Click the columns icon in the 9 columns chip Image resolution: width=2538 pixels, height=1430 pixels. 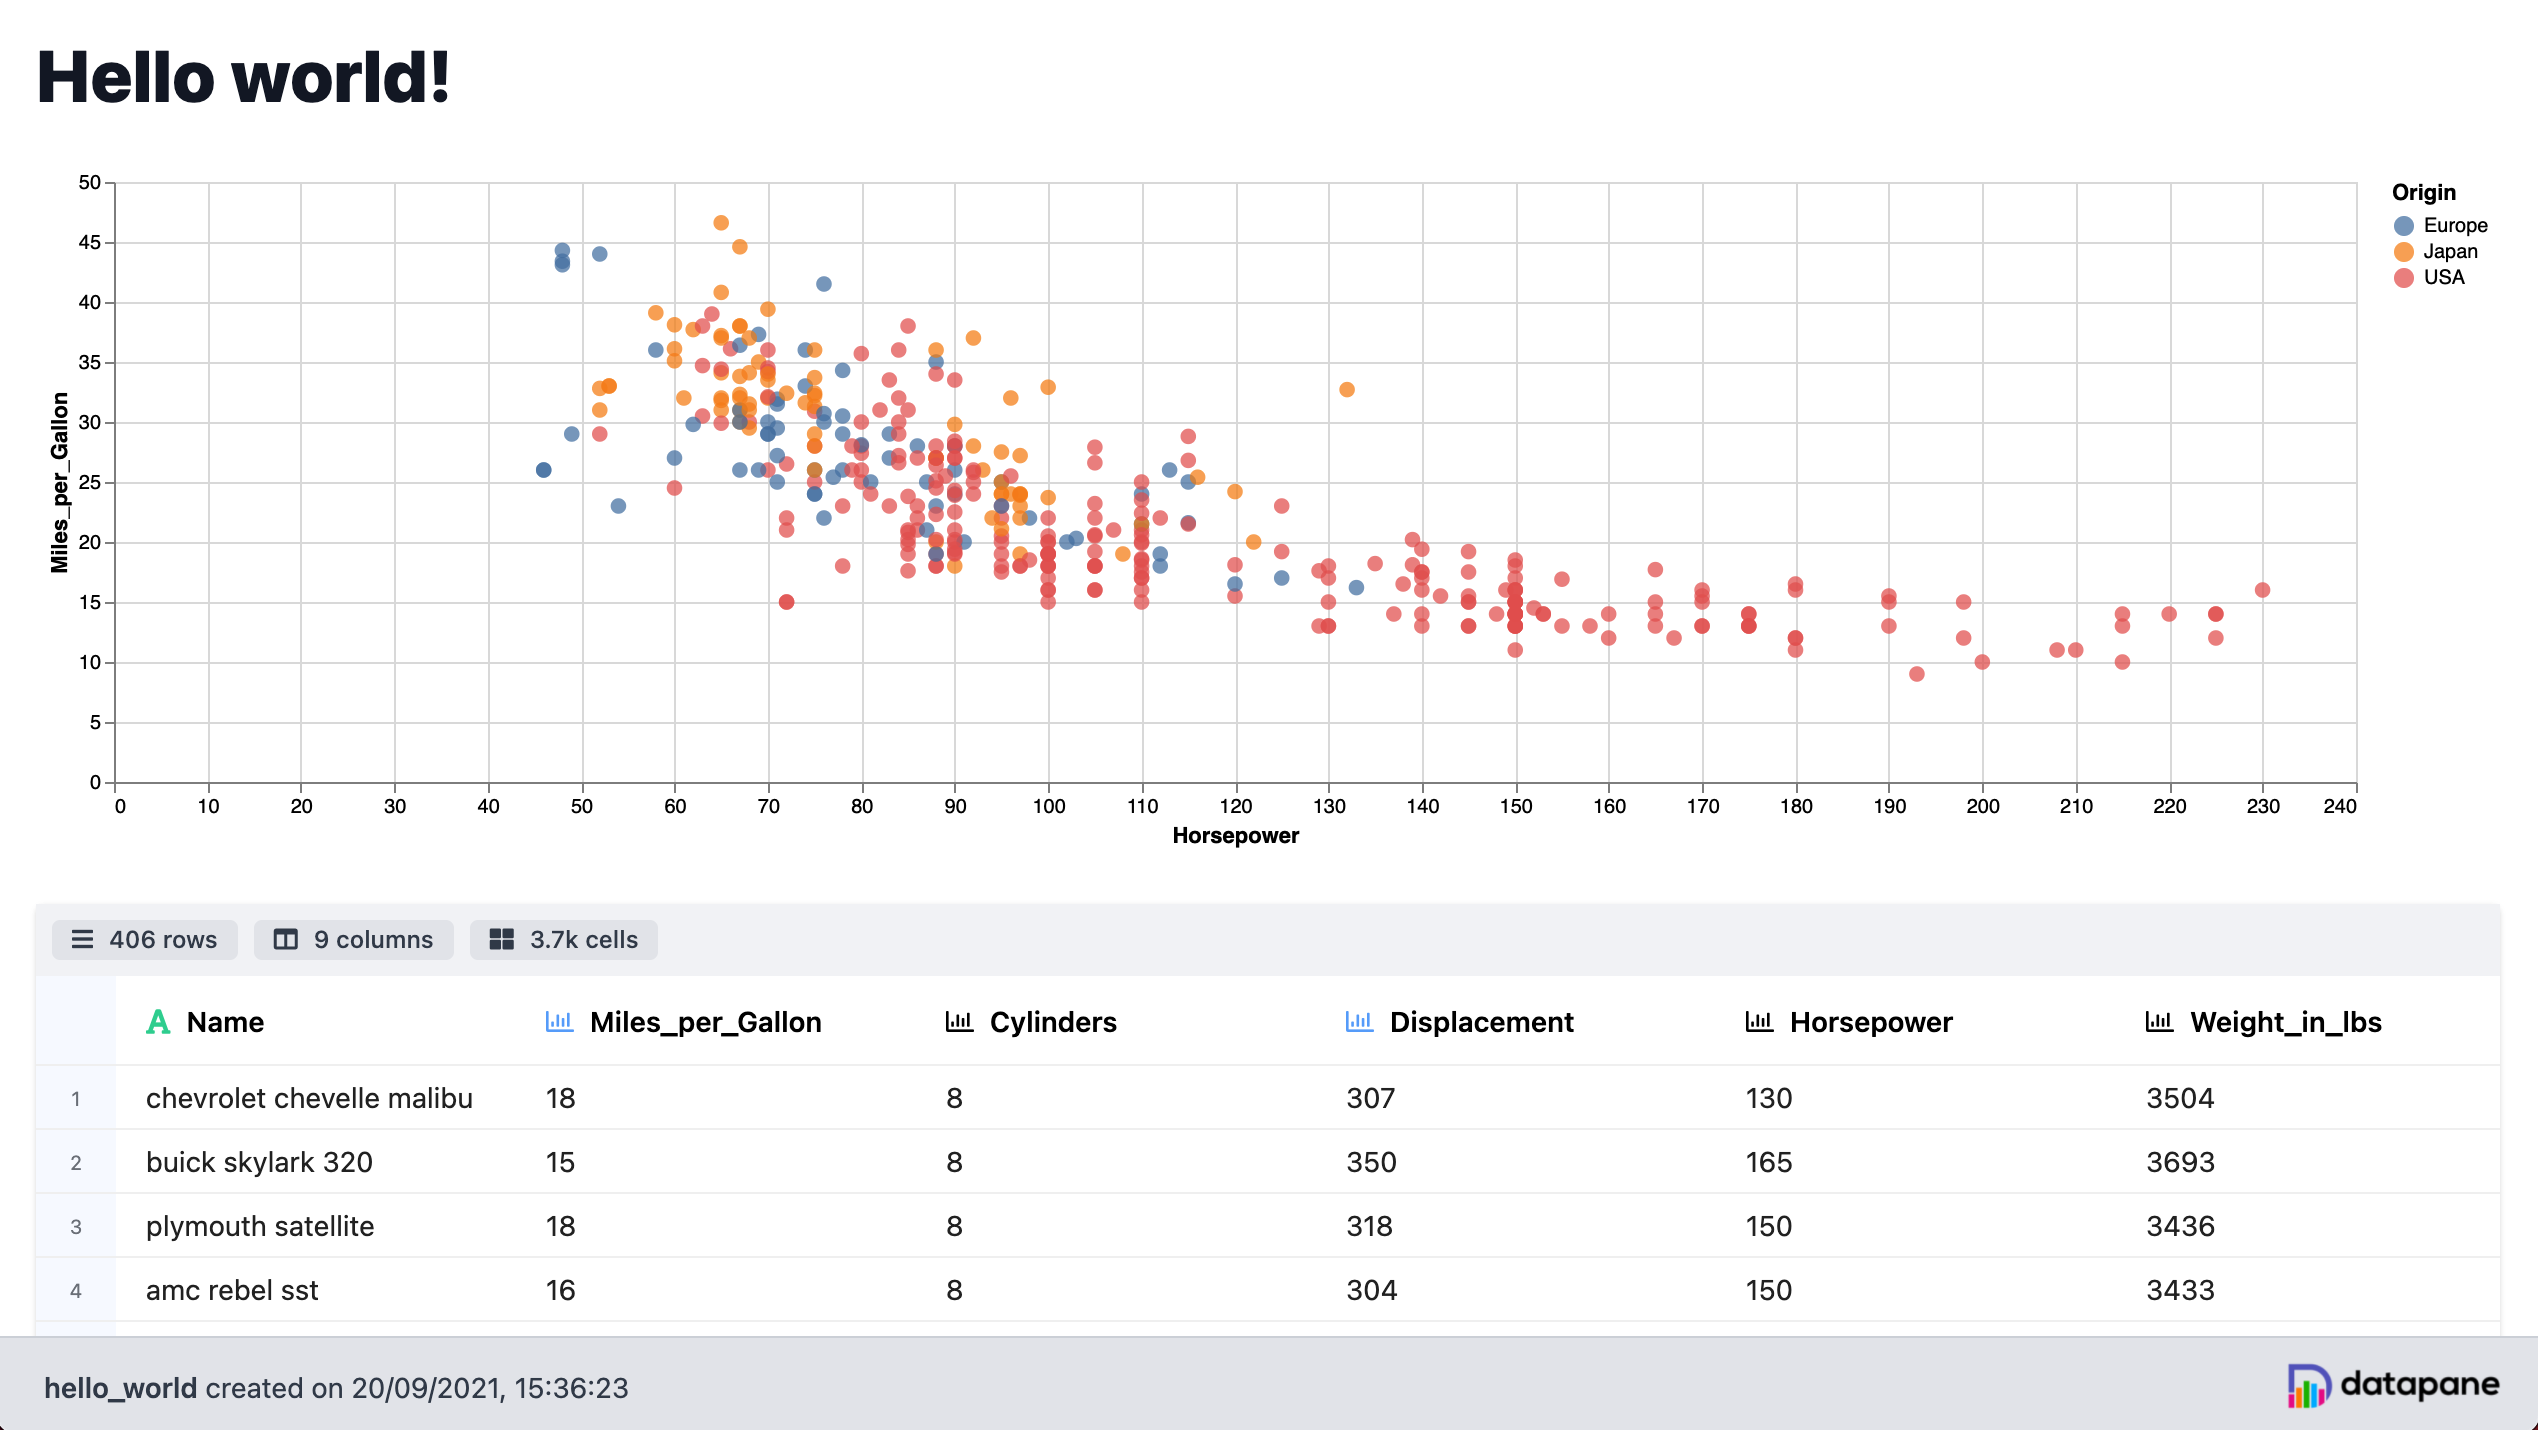(x=285, y=939)
